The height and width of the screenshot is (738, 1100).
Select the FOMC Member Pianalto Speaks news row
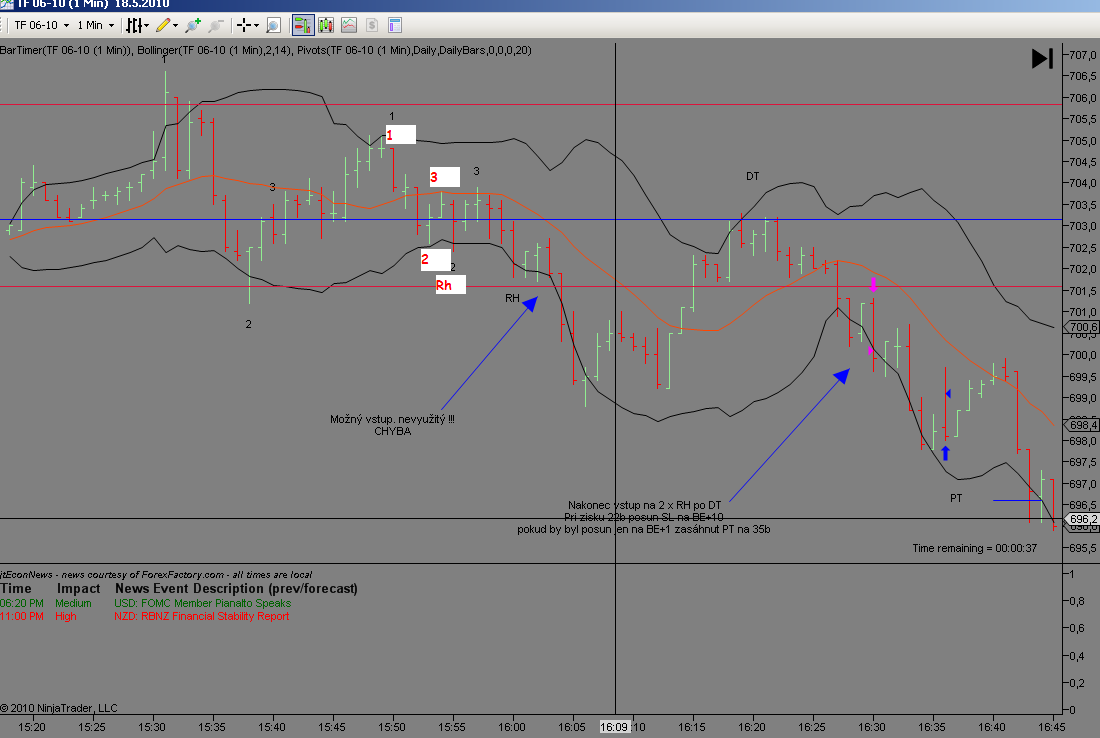(x=203, y=603)
